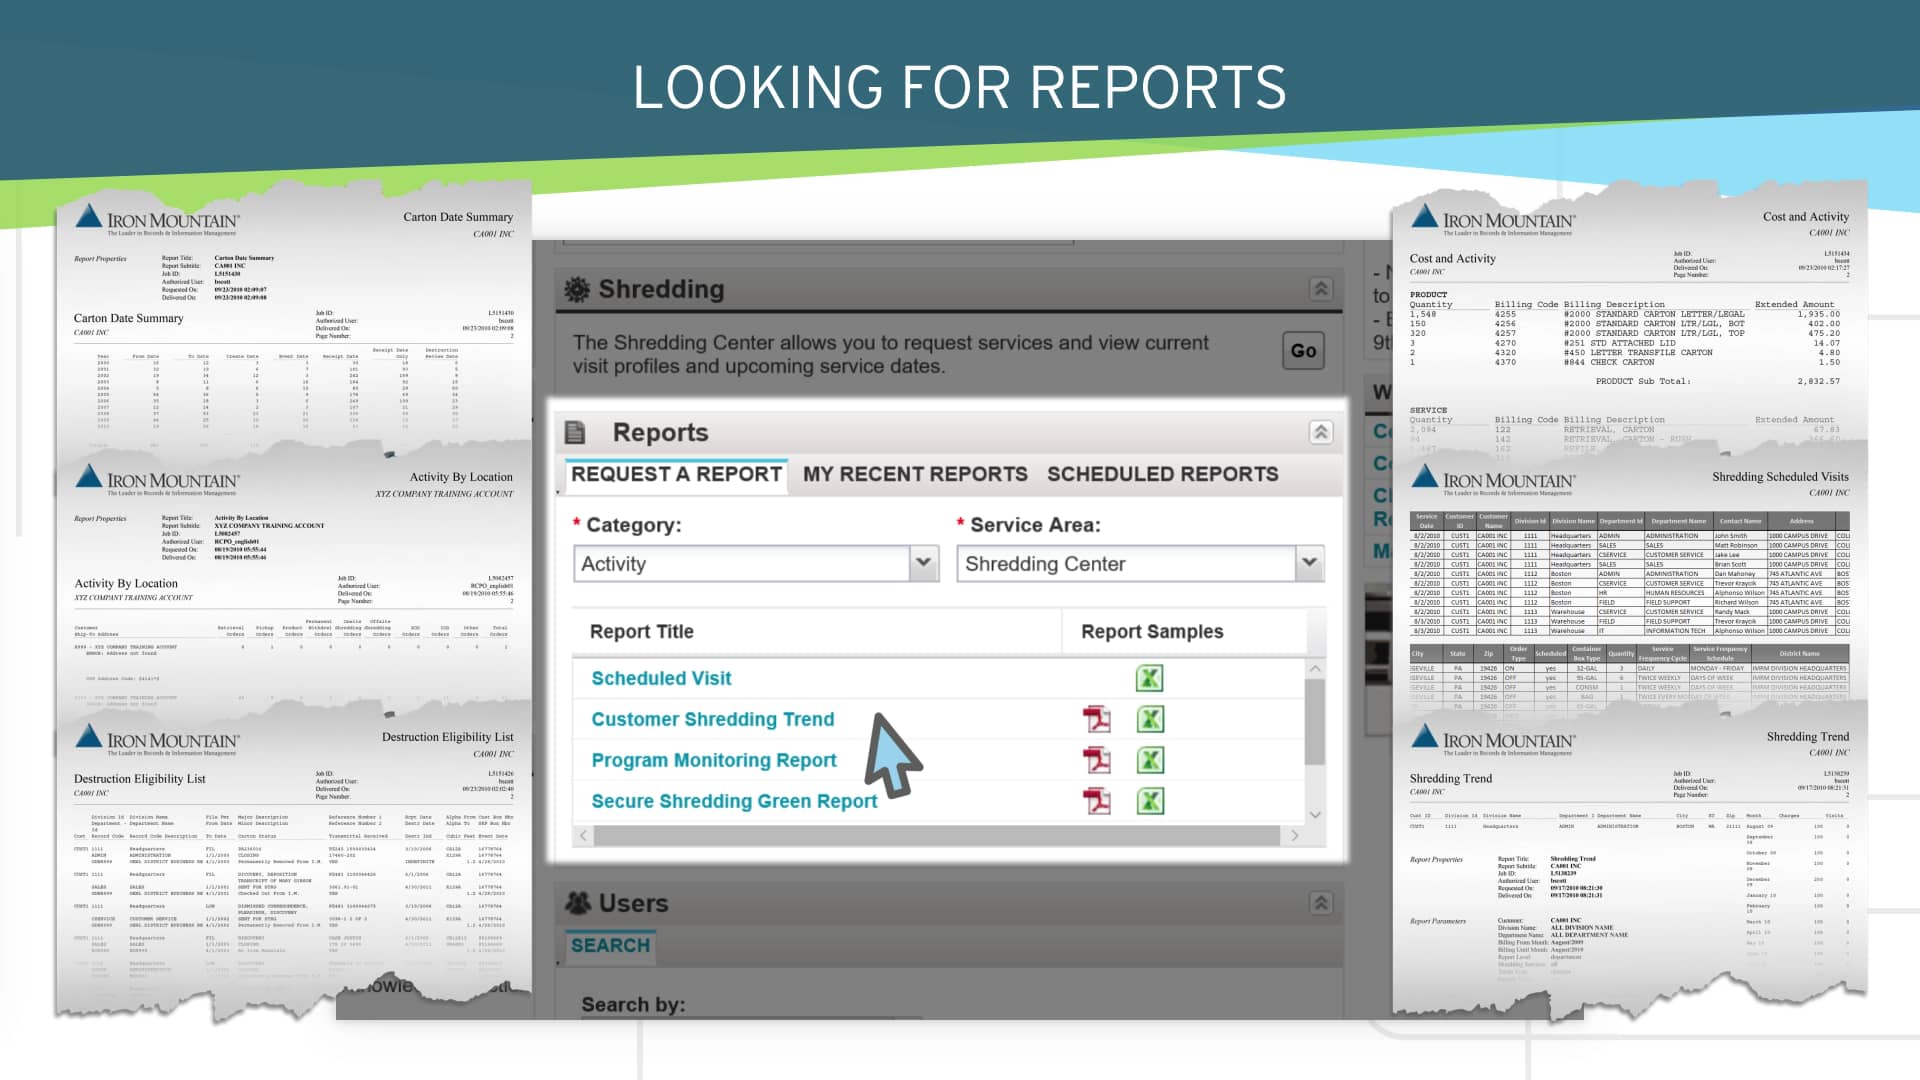Screen dimensions: 1920x1080
Task: Click the Reports panel document icon
Action: click(575, 433)
